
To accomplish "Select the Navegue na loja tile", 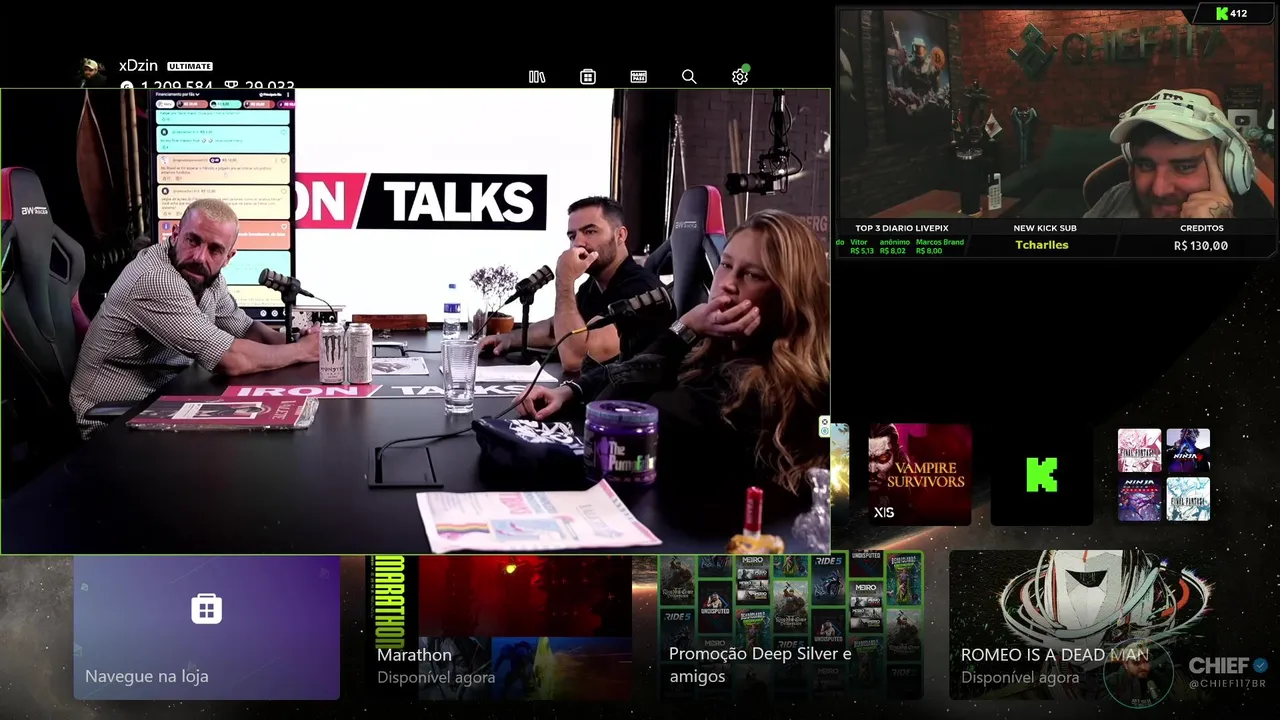I will coord(206,627).
